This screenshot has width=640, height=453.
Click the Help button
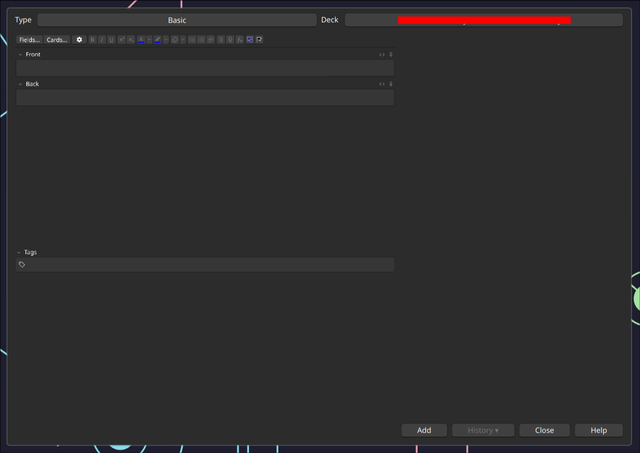point(599,430)
